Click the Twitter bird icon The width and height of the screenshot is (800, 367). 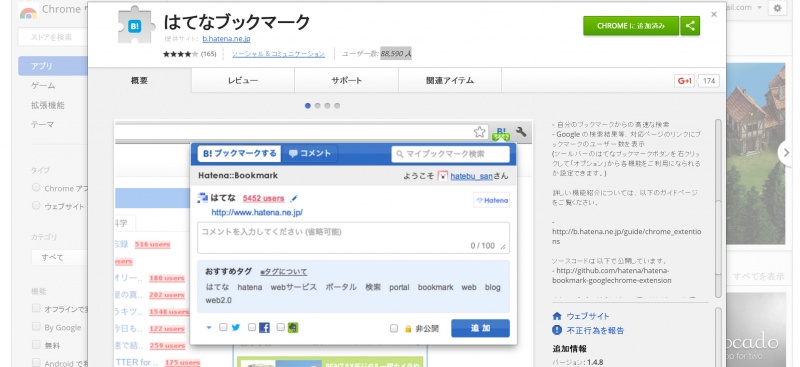pyautogui.click(x=235, y=328)
